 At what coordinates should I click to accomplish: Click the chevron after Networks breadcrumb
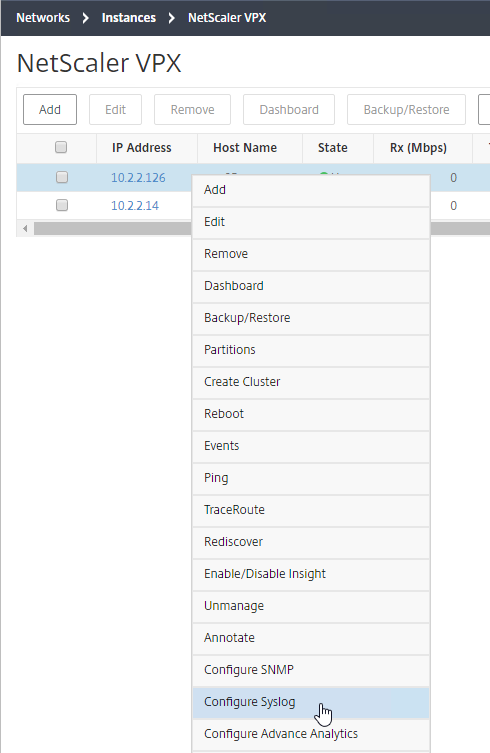[86, 18]
